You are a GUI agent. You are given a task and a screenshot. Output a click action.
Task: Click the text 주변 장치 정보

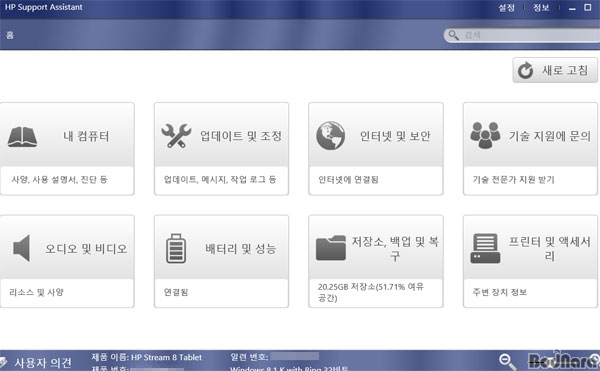(500, 292)
